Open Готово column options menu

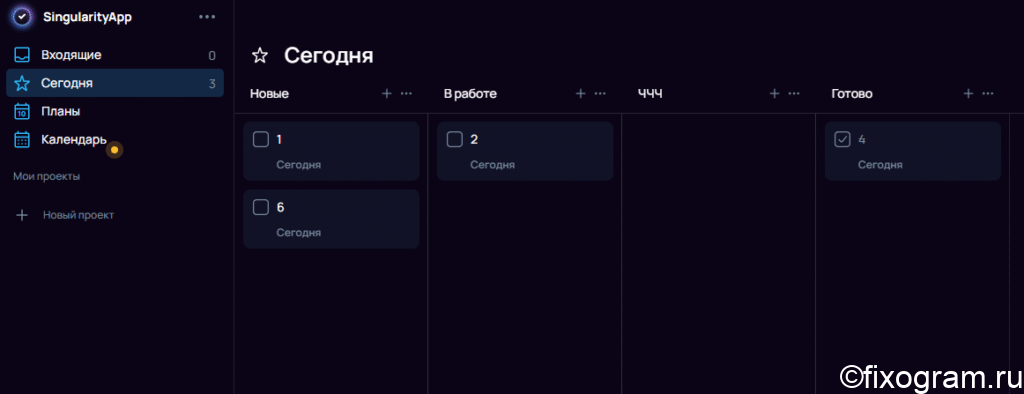988,93
